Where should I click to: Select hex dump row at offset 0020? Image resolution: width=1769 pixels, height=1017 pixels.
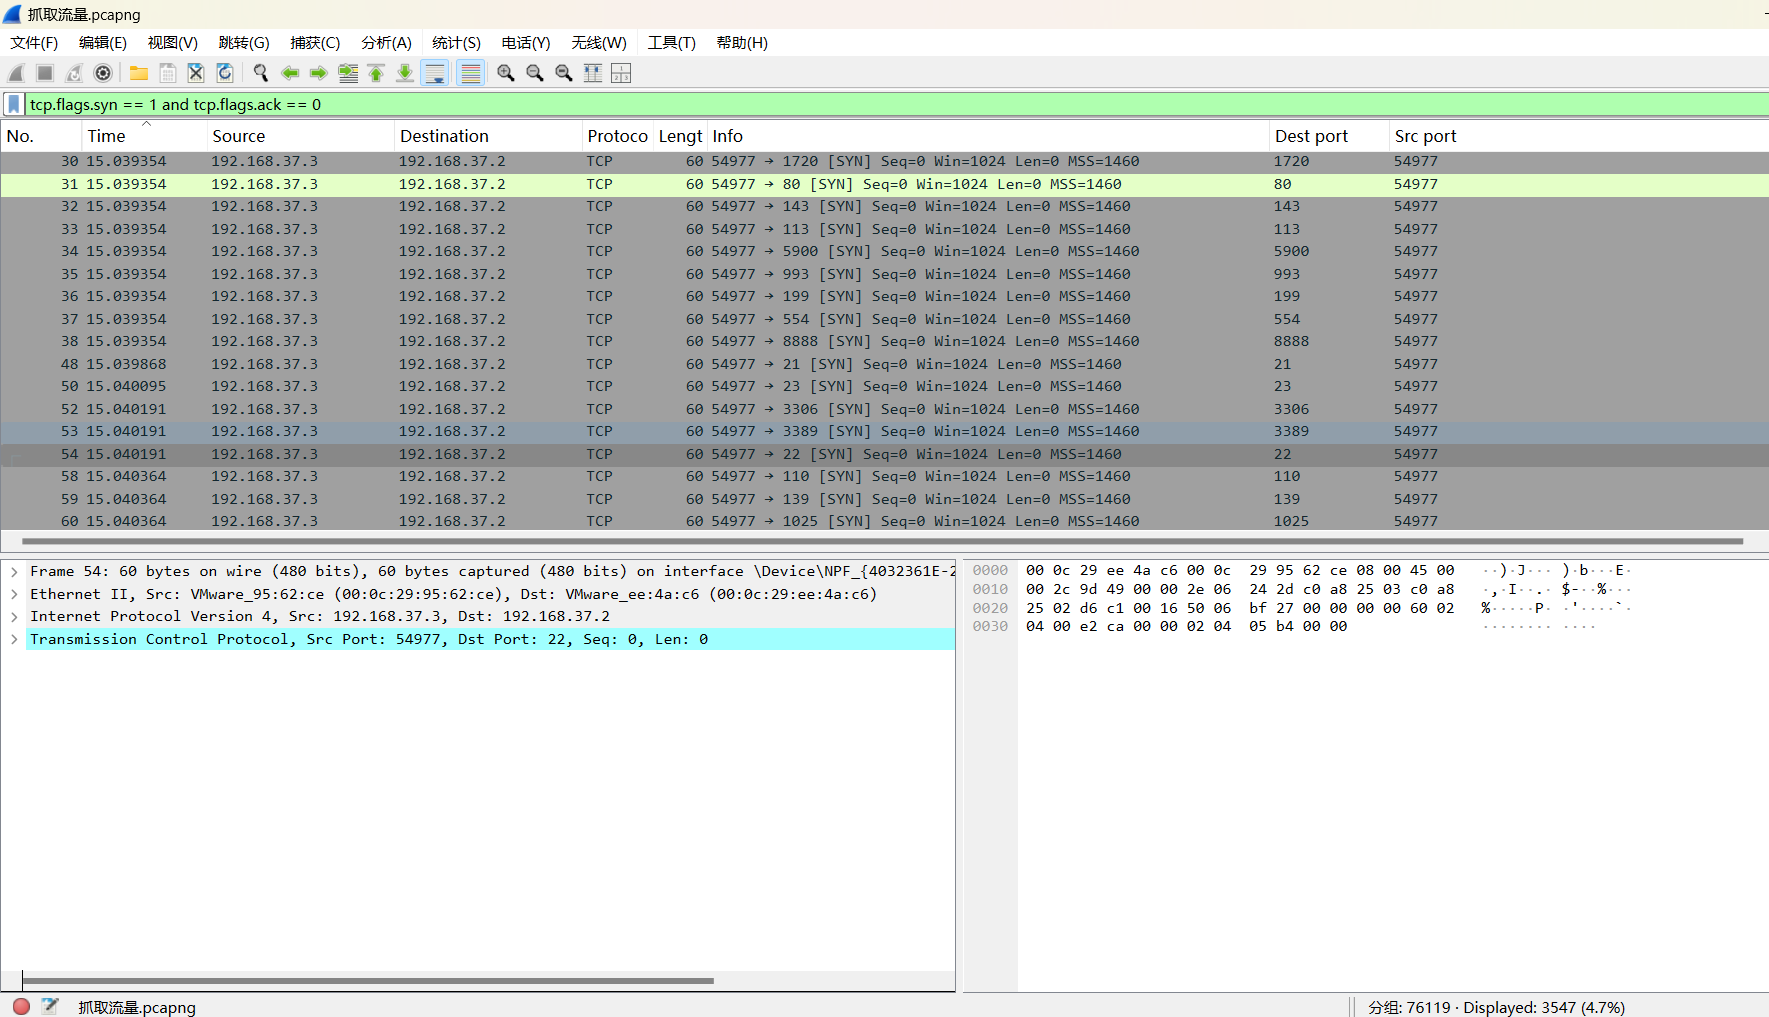(x=1300, y=608)
